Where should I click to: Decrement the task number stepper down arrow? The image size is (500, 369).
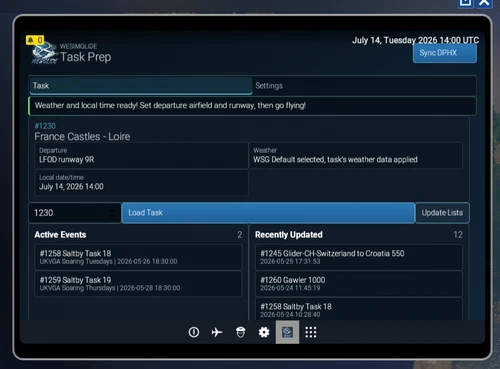[x=112, y=216]
